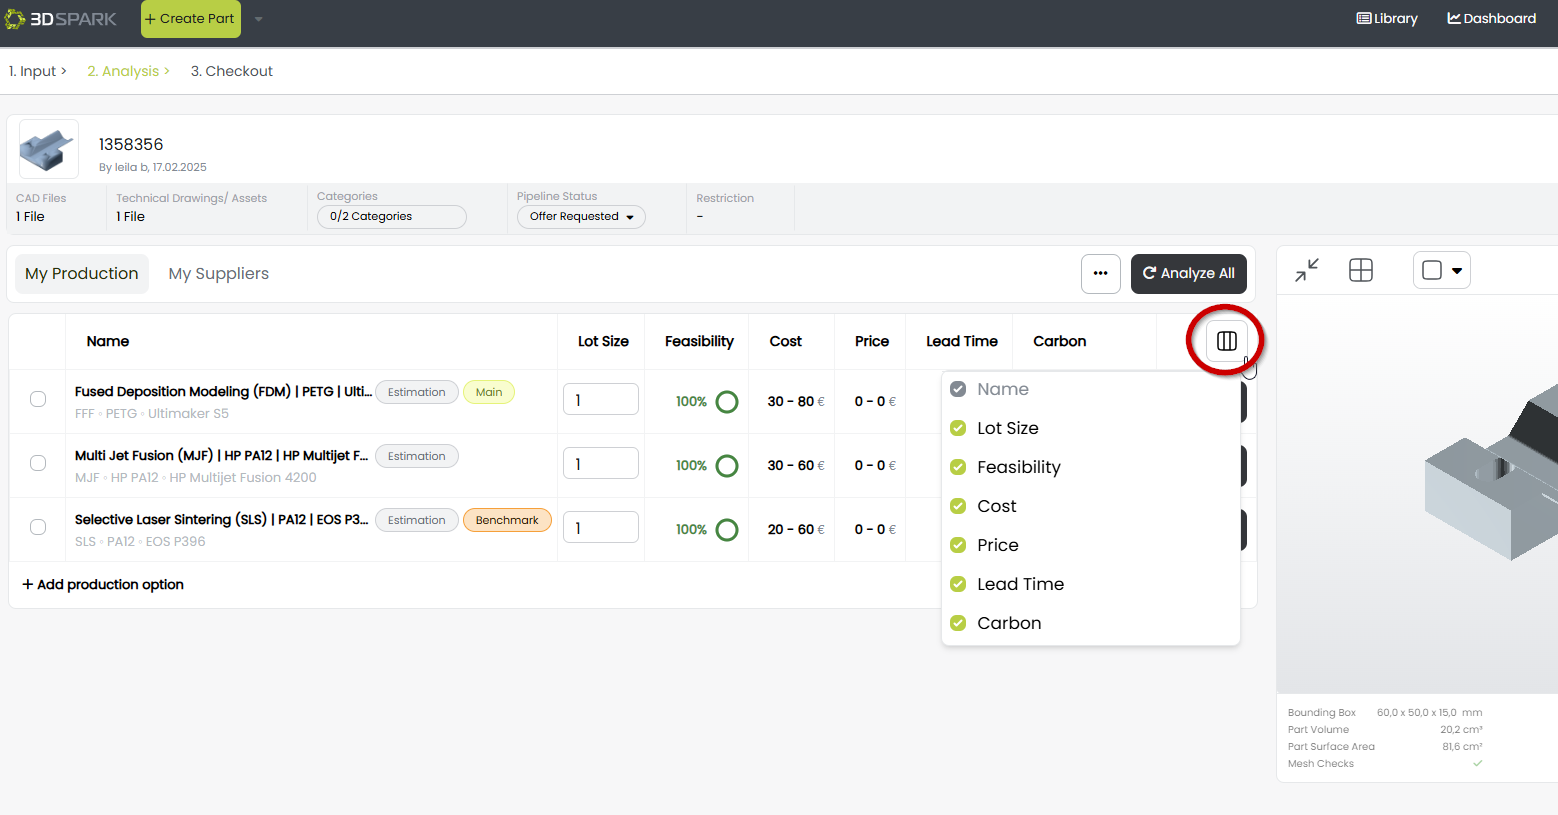Image resolution: width=1558 pixels, height=815 pixels.
Task: Open the view mode square selector in viewer
Action: [x=1441, y=270]
